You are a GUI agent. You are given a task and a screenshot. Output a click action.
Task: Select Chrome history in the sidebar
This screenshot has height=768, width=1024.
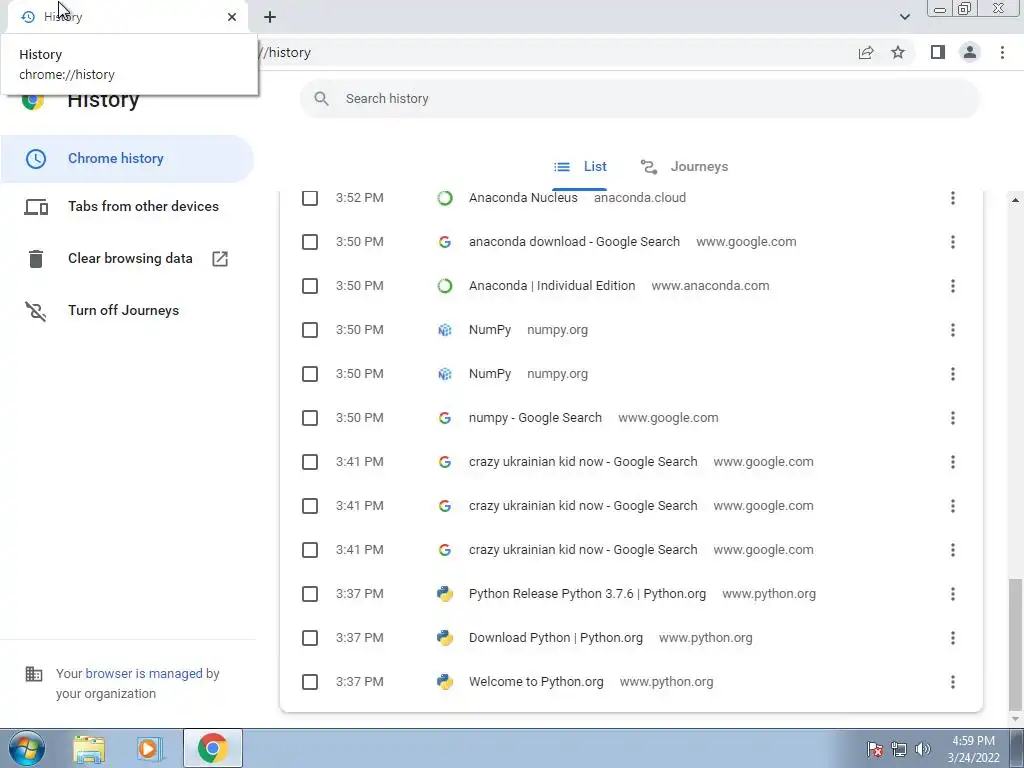pos(127,159)
